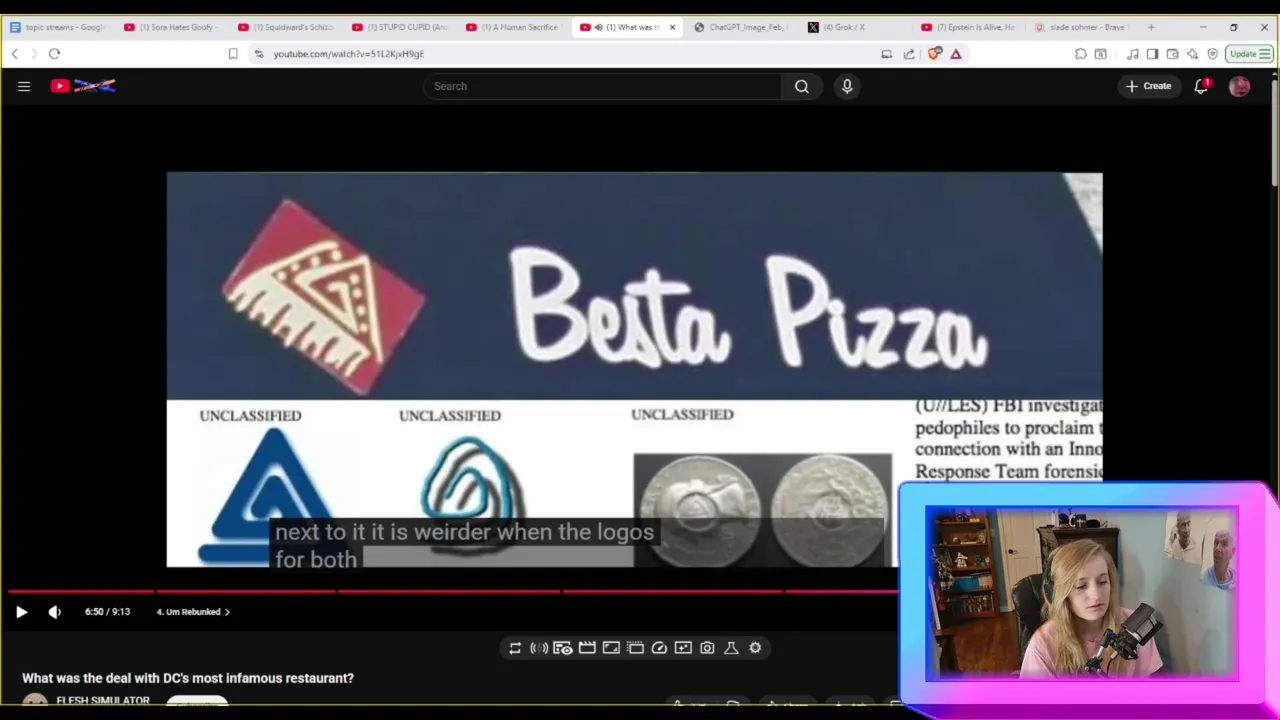Go back with browser back arrow
The height and width of the screenshot is (720, 1280).
[14, 54]
